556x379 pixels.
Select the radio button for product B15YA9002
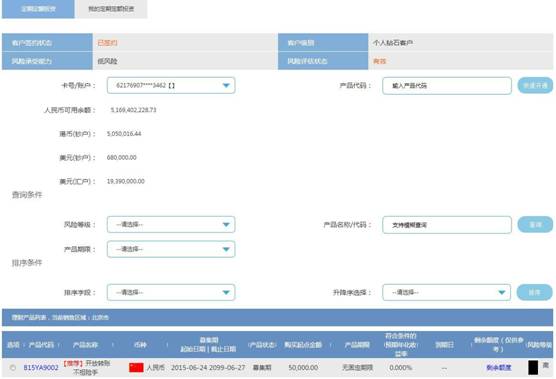point(13,368)
